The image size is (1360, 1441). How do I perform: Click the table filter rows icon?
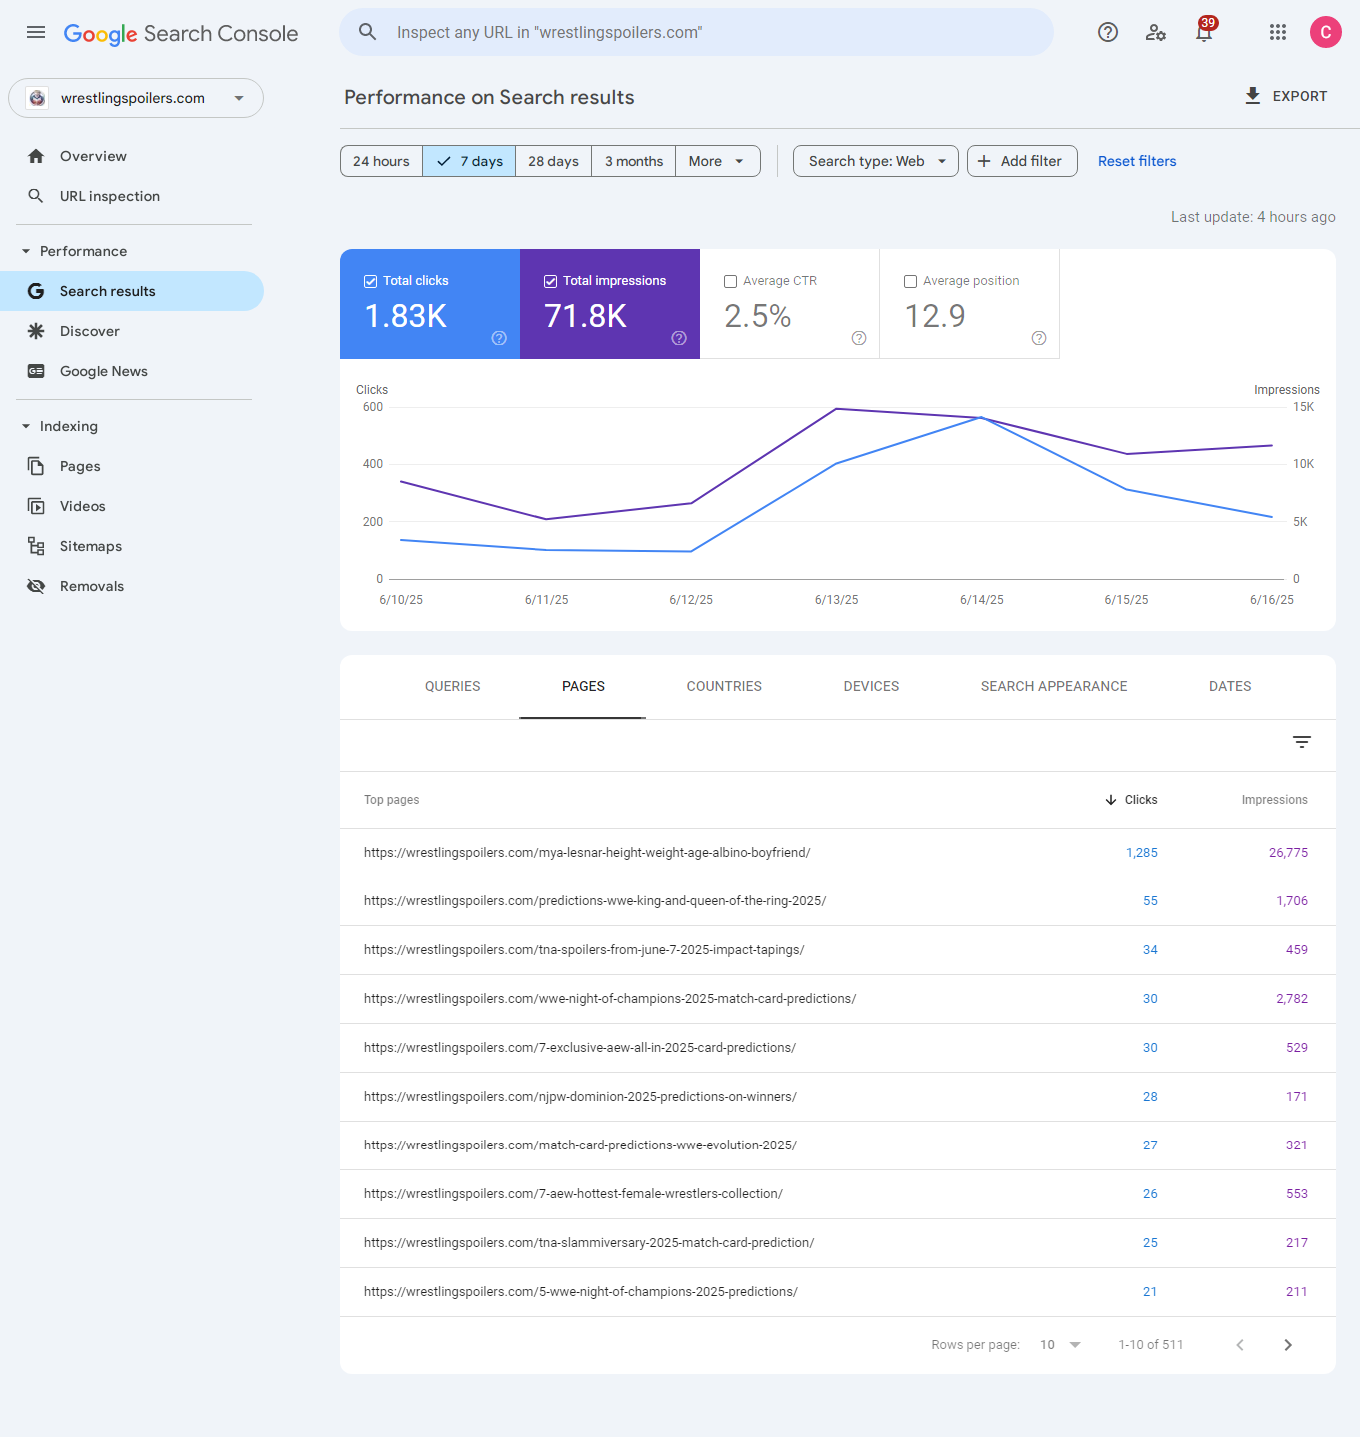(1301, 742)
